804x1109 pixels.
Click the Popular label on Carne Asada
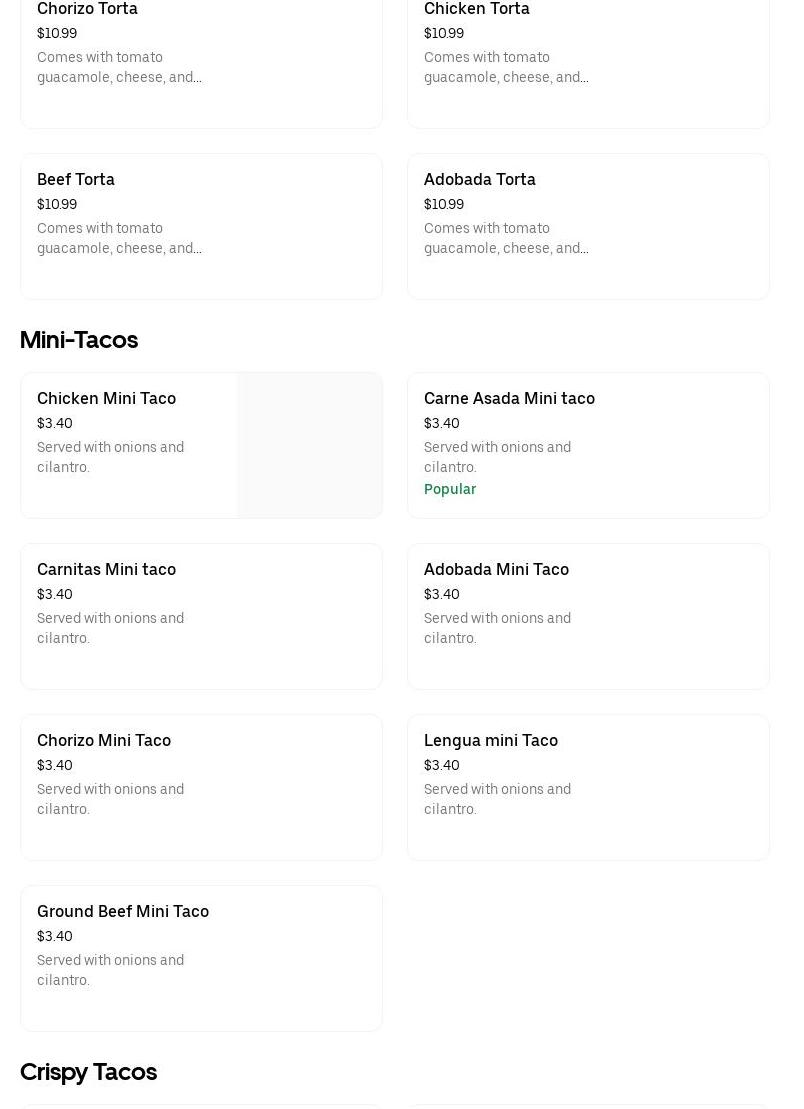tap(450, 489)
